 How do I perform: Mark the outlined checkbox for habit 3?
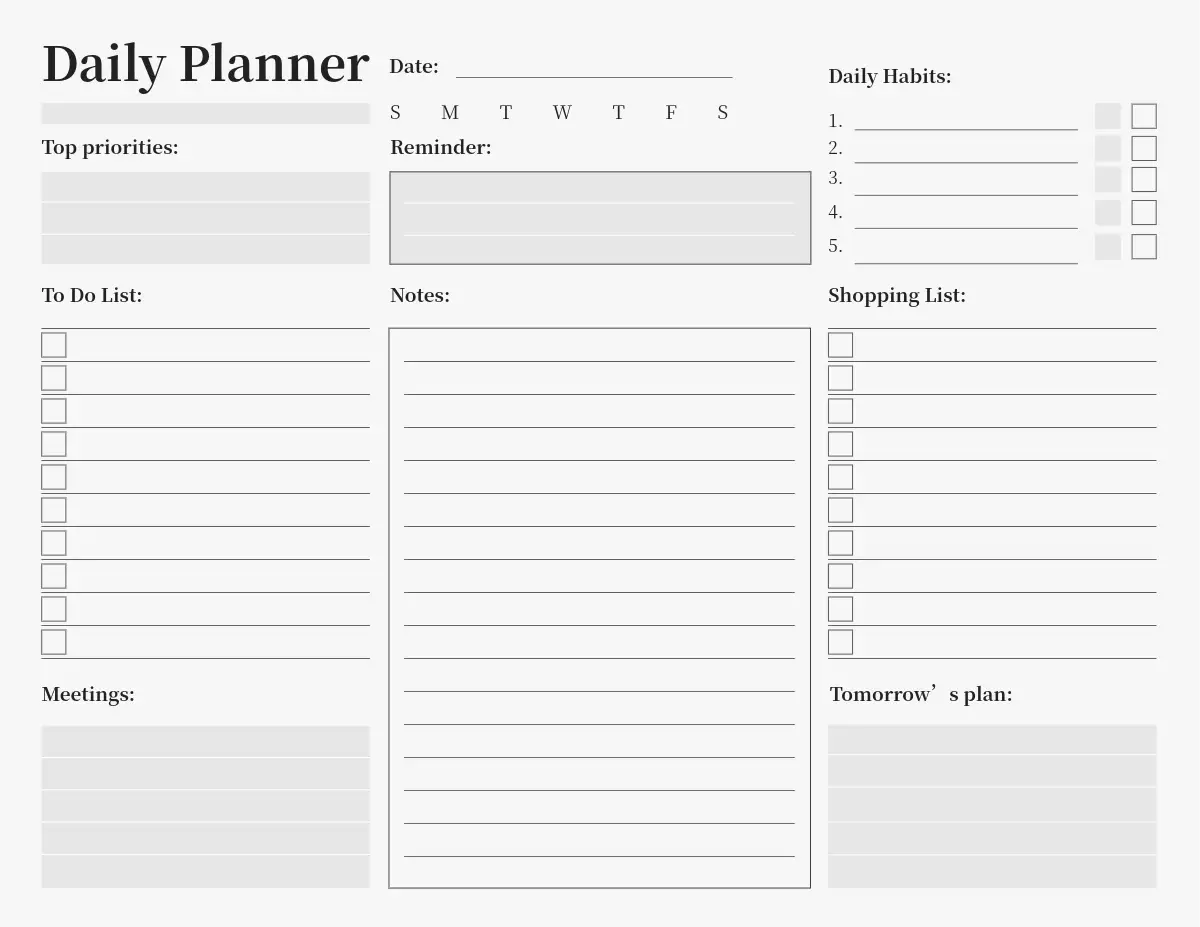pyautogui.click(x=1144, y=180)
